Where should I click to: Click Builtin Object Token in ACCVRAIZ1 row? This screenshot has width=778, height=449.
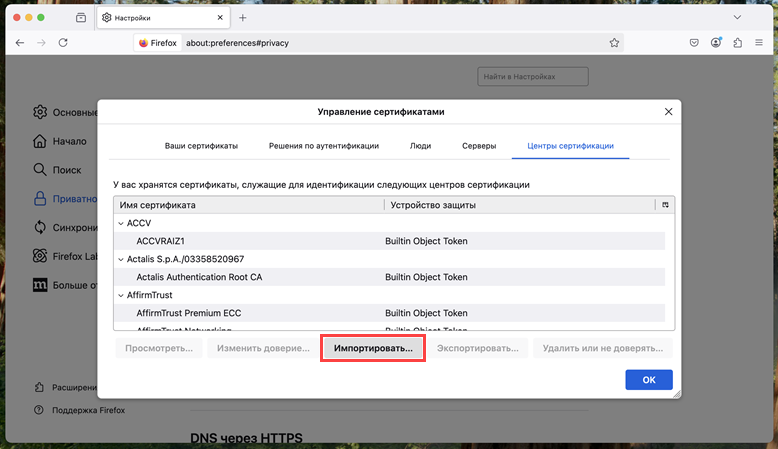tap(426, 241)
